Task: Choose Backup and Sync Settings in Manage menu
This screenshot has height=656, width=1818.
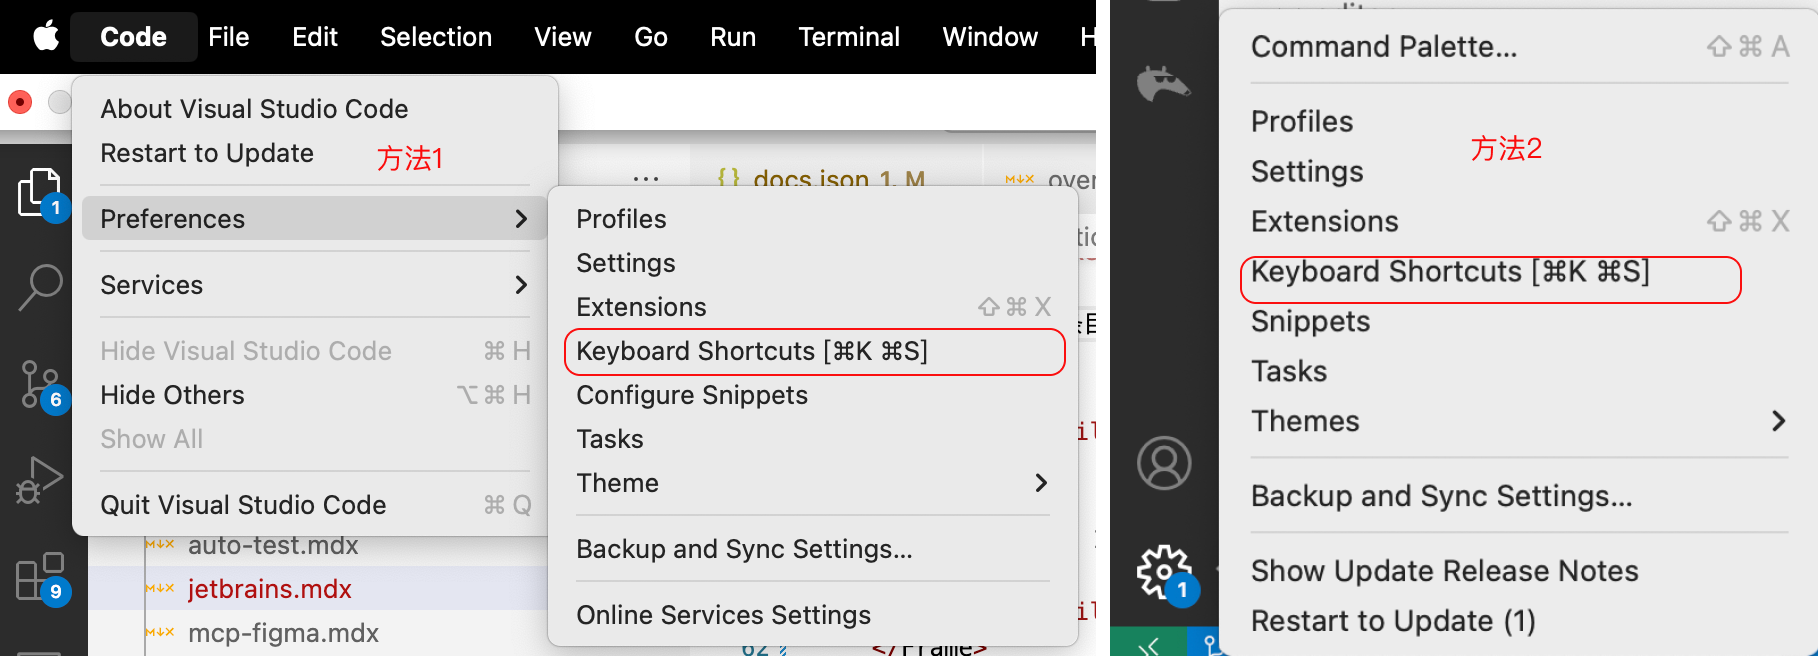Action: pyautogui.click(x=1441, y=496)
